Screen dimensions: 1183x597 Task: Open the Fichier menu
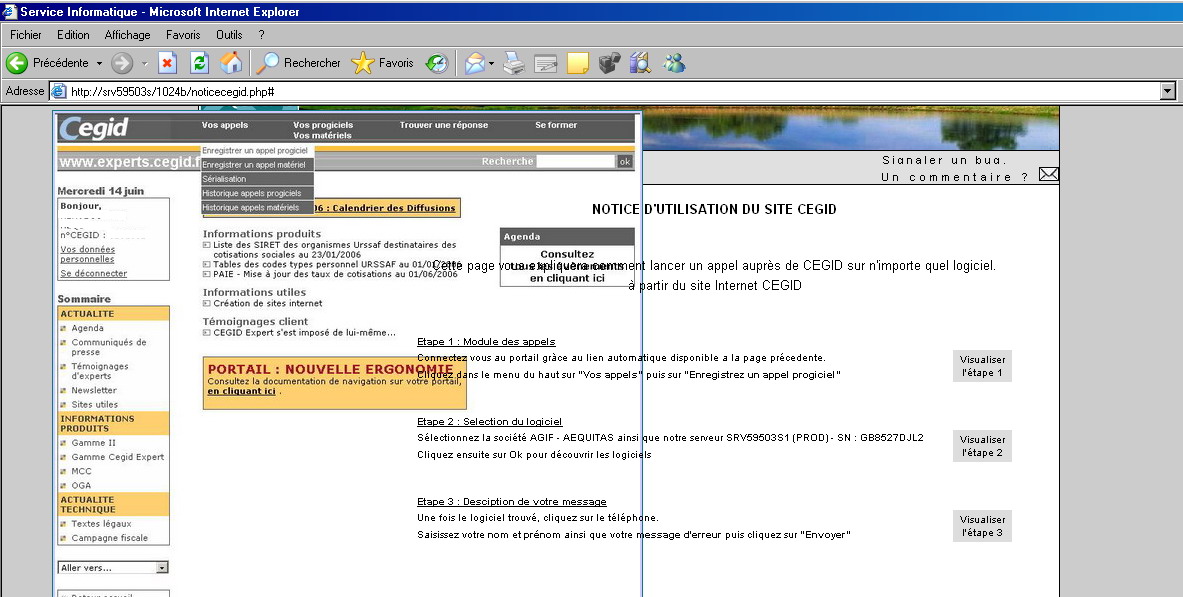(26, 35)
